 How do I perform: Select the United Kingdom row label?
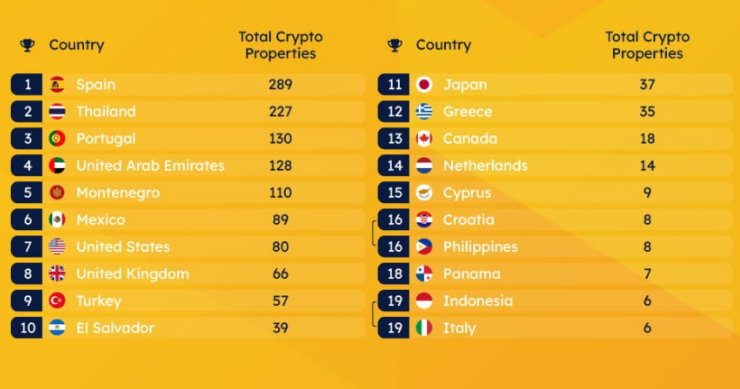pos(133,274)
